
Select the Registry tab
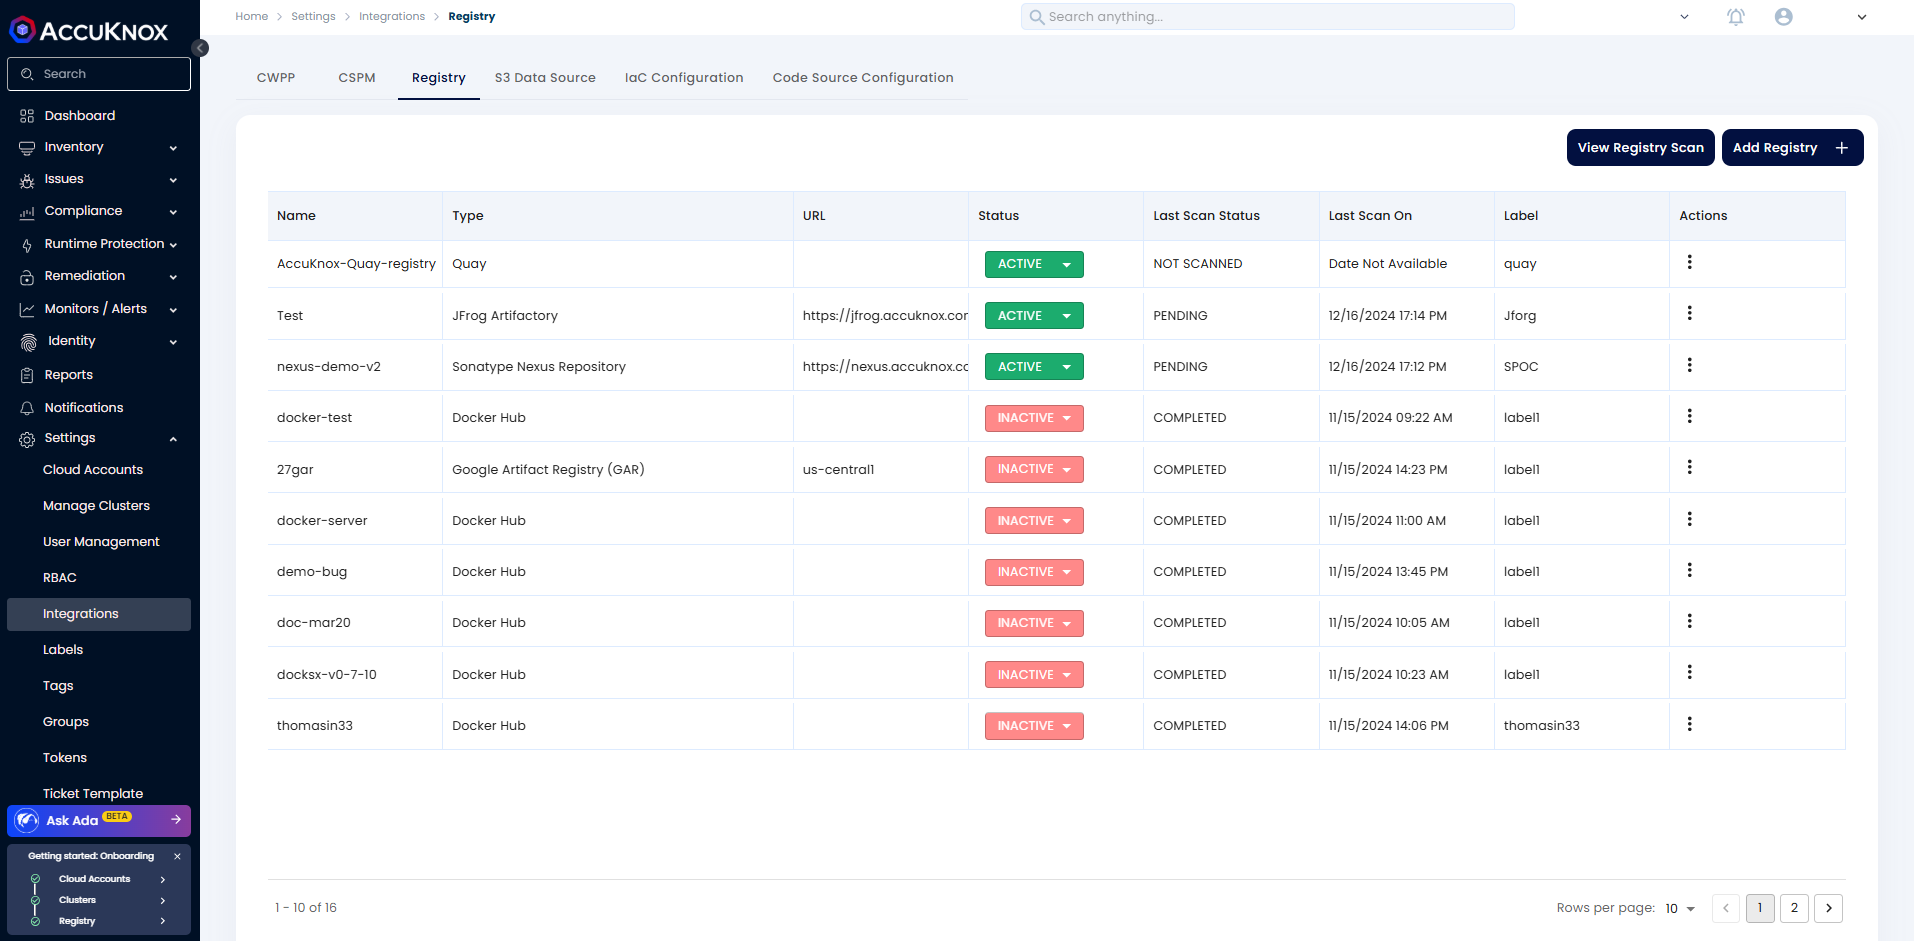click(439, 78)
